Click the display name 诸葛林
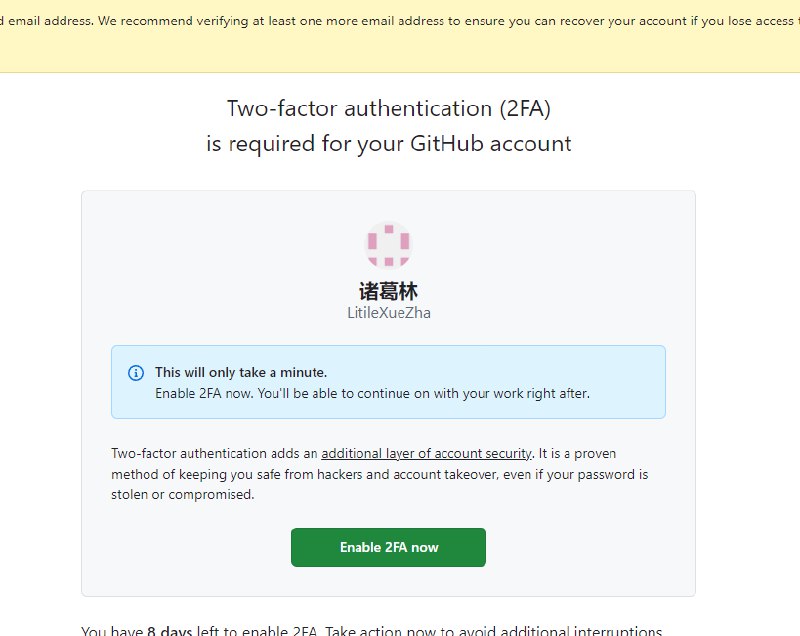800x636 pixels. [x=389, y=291]
